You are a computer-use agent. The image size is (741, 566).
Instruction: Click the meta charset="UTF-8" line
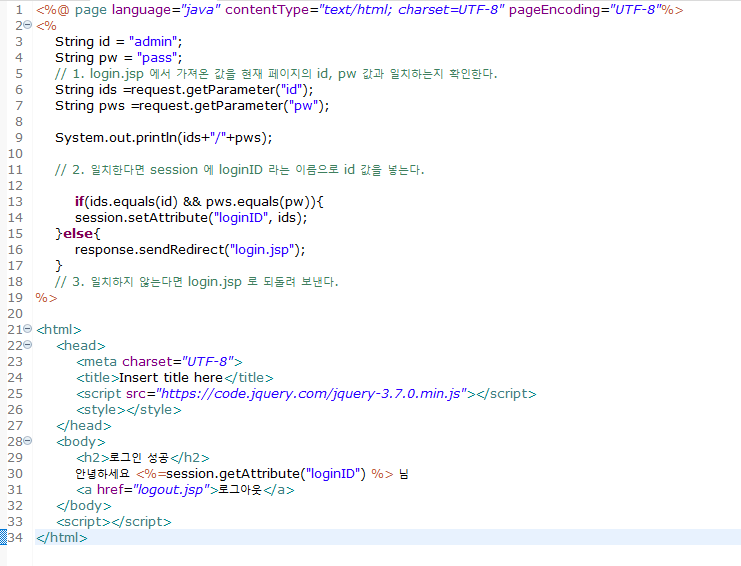[159, 362]
